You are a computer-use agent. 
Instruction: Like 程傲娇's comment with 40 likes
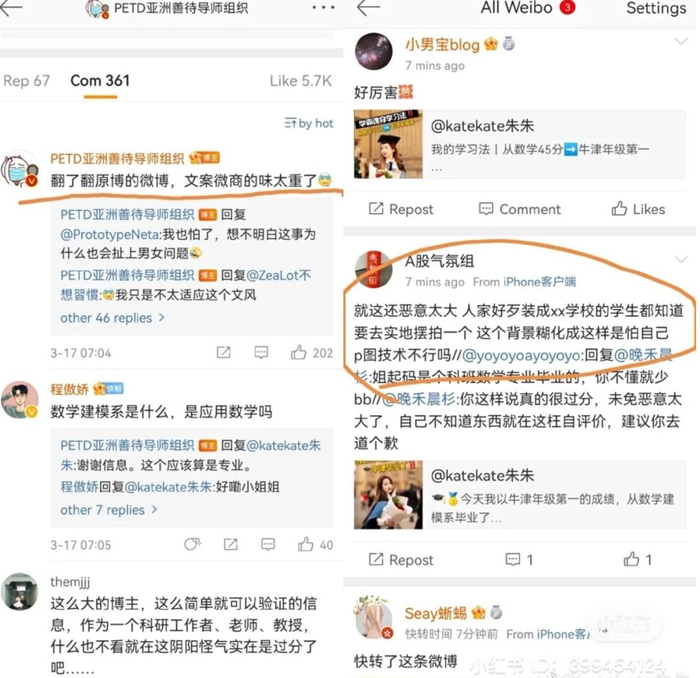point(315,545)
